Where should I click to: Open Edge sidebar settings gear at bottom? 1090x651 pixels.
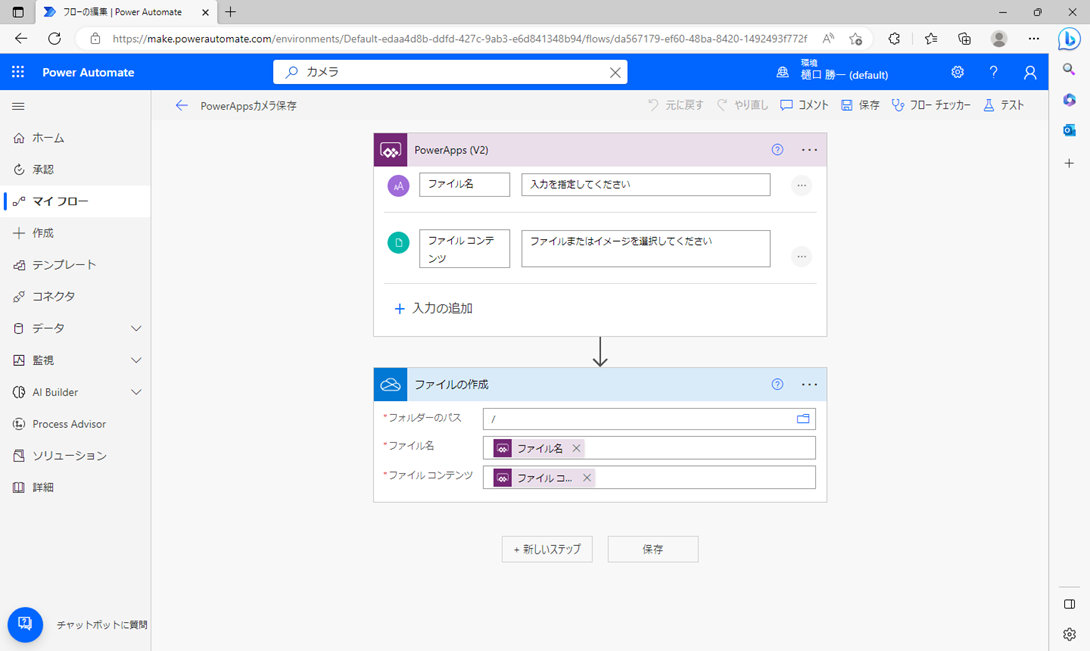1069,634
